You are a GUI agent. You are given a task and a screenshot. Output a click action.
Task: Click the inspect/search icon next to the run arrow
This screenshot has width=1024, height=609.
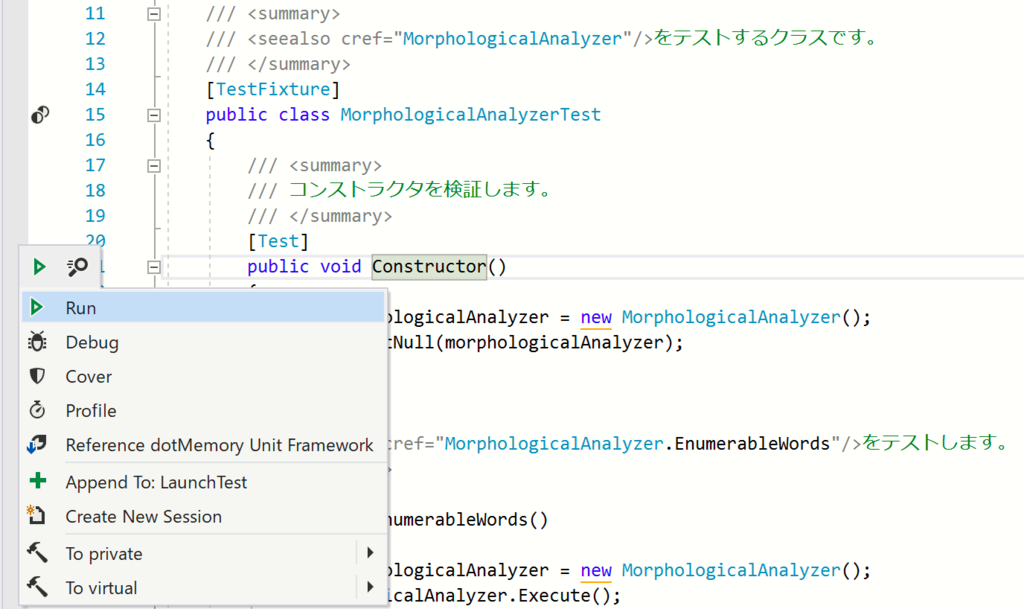[x=77, y=266]
